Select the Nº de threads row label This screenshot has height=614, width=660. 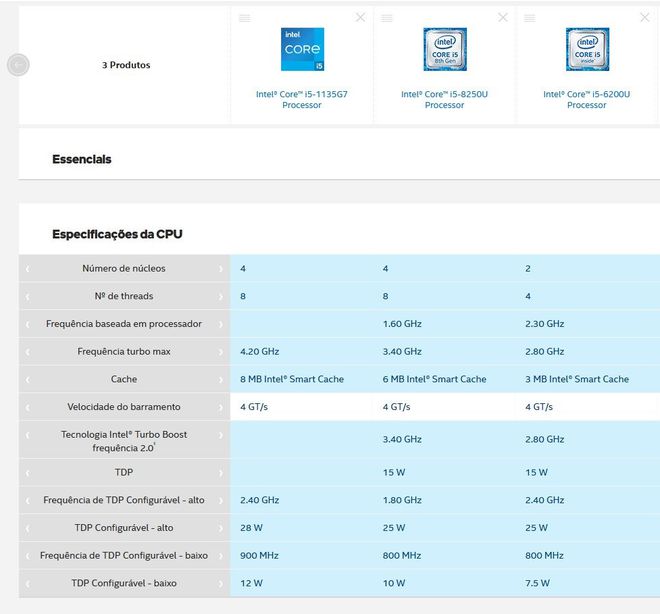coord(124,296)
